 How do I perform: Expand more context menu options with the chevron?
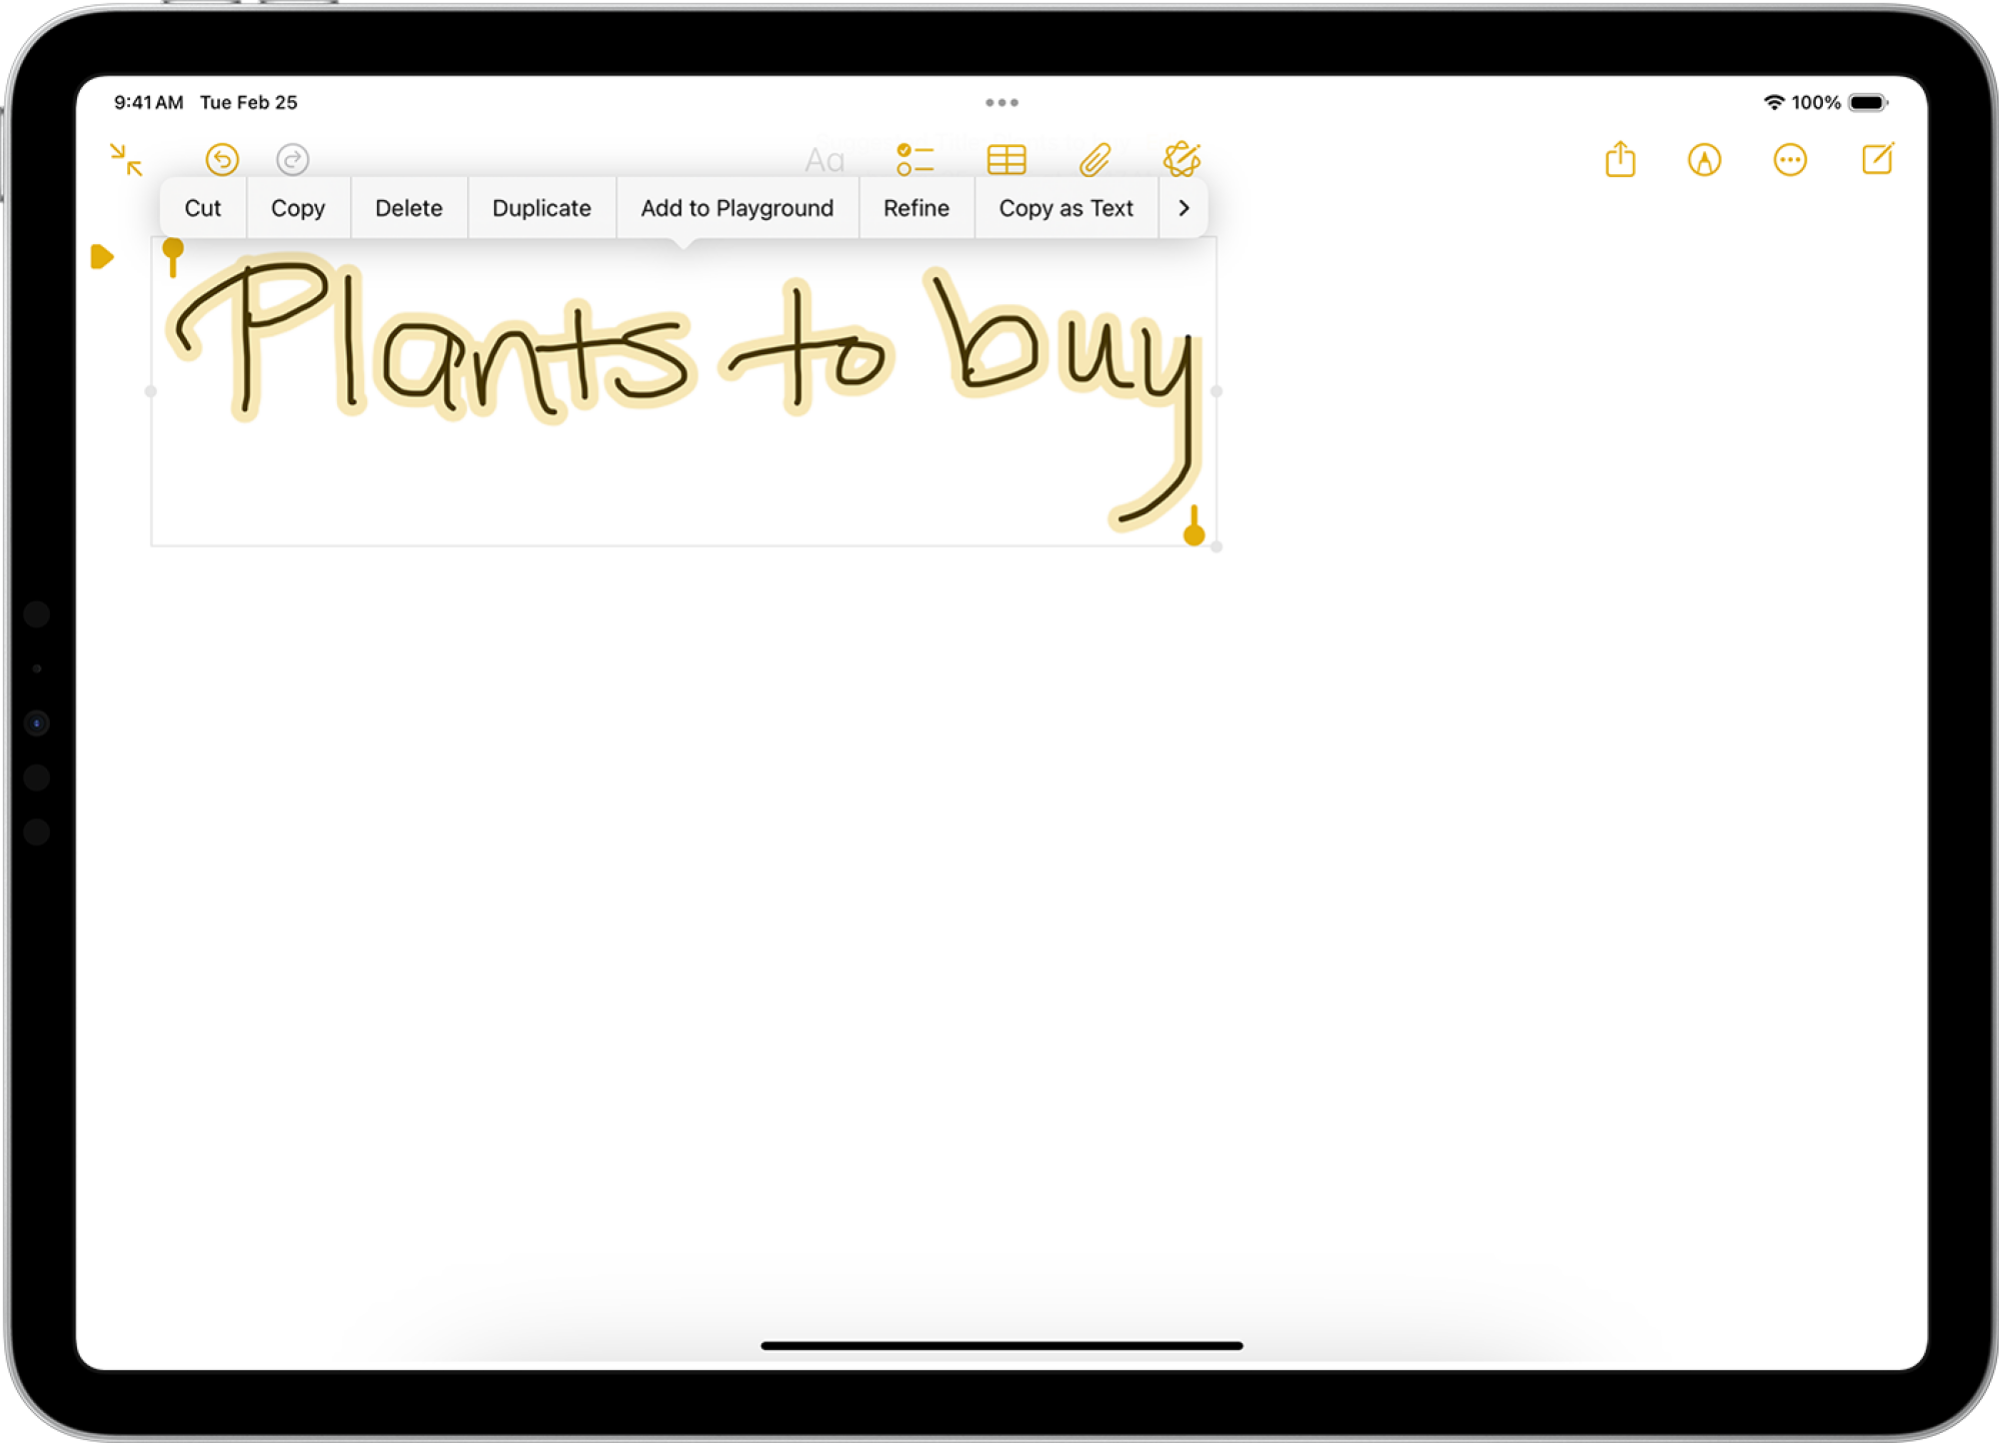click(1184, 208)
